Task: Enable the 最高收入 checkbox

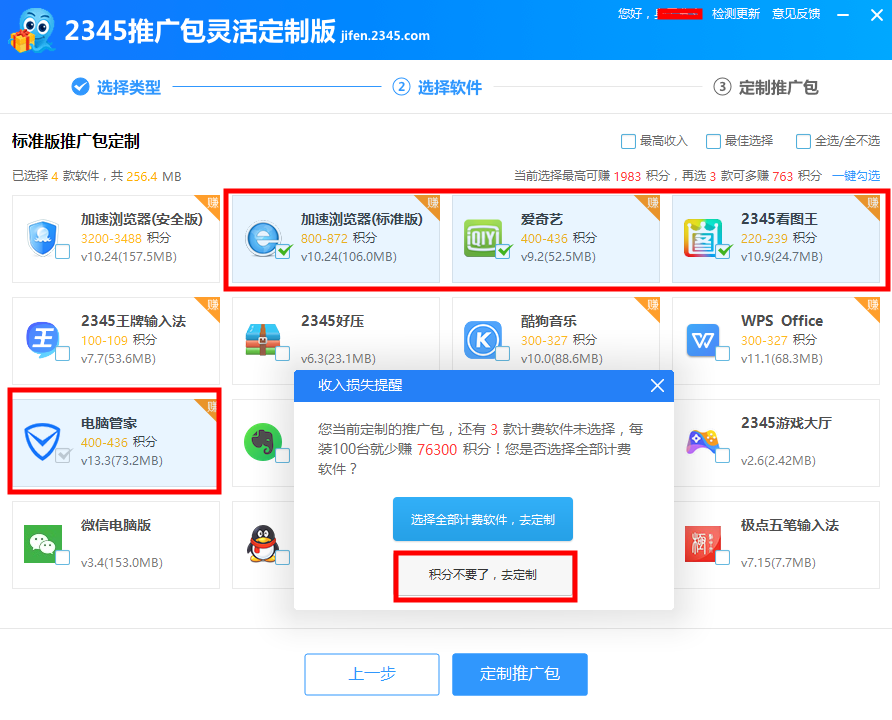Action: pyautogui.click(x=628, y=141)
